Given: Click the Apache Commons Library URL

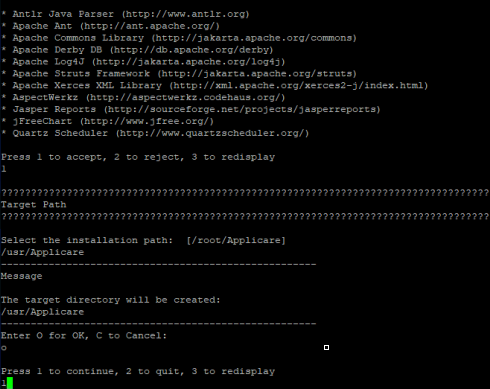Looking at the screenshot, I should [254, 38].
